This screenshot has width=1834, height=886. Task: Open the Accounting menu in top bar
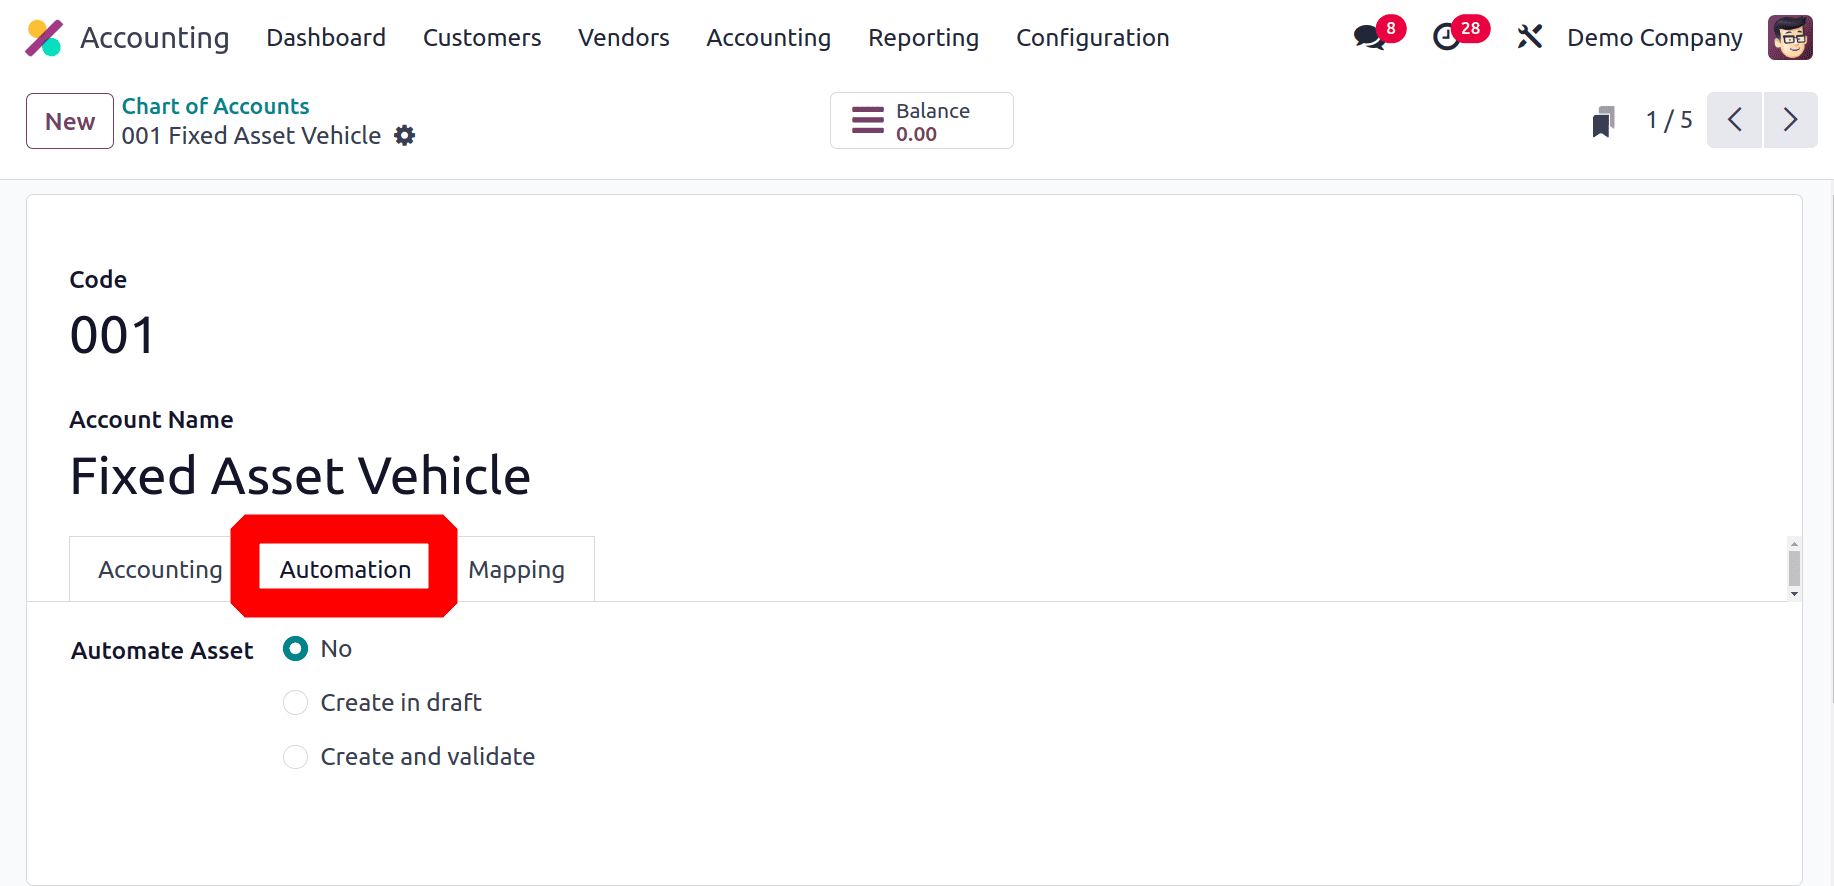768,38
